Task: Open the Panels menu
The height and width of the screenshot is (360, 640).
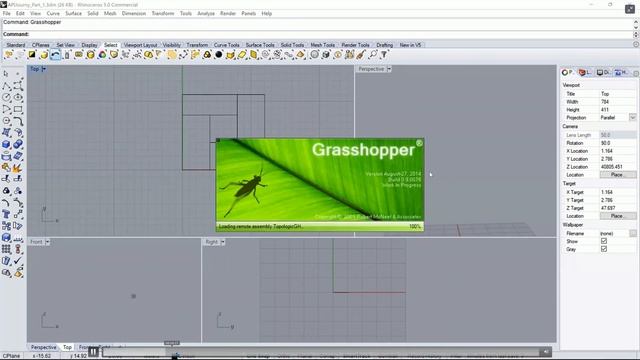Action: (x=248, y=13)
